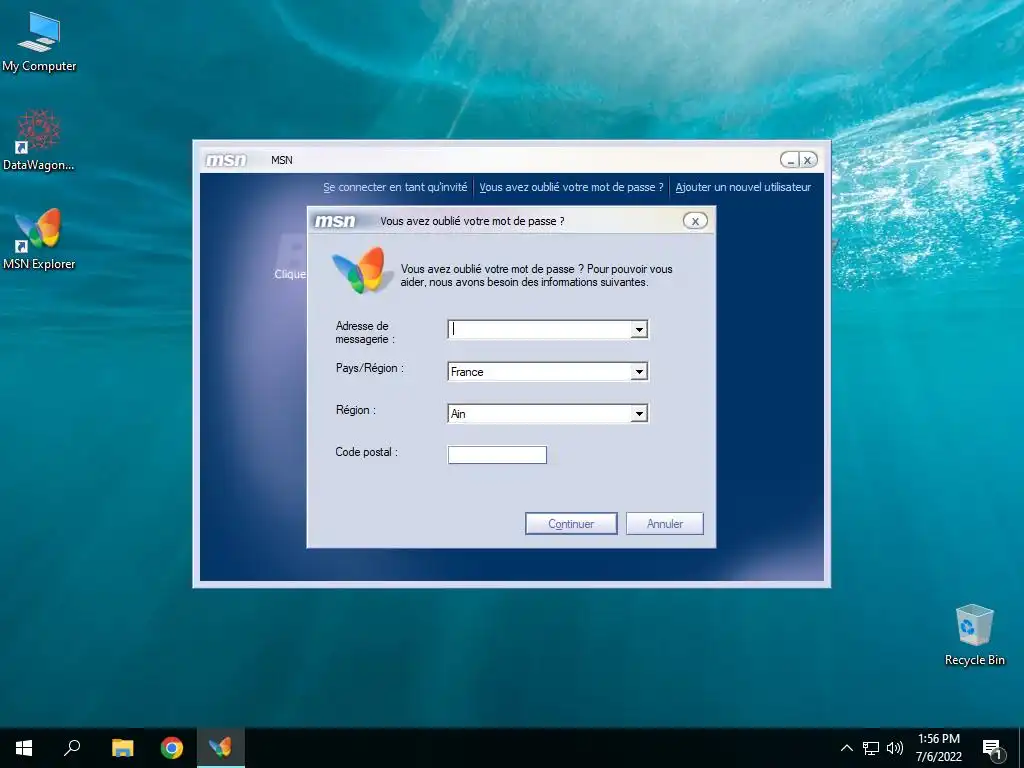Minimize the main MSN window

click(x=790, y=160)
